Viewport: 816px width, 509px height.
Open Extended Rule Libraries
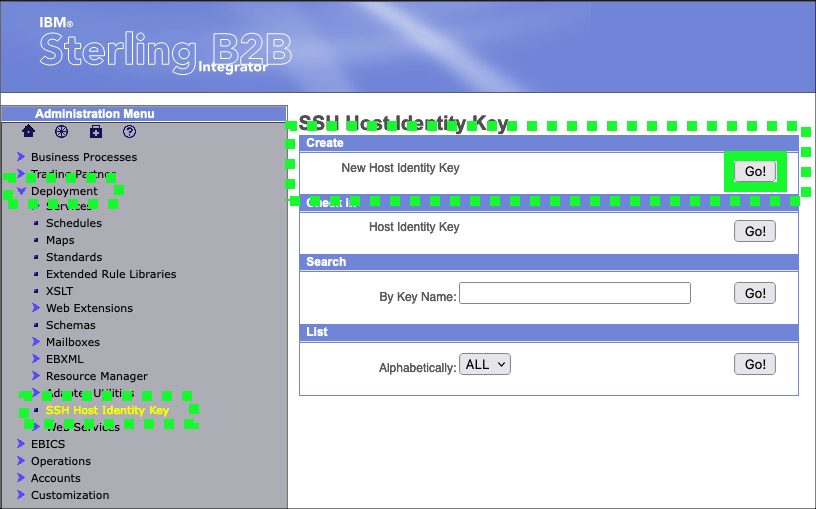(111, 274)
